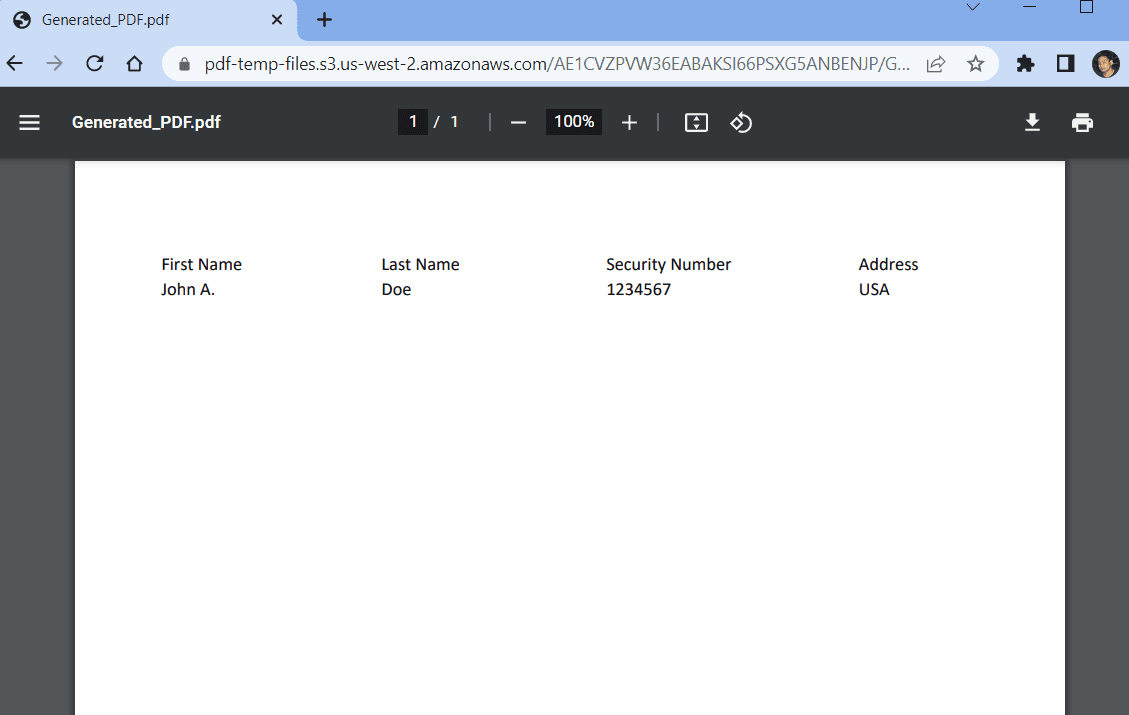Open the browser extensions menu
This screenshot has height=715, width=1129.
pyautogui.click(x=1025, y=64)
